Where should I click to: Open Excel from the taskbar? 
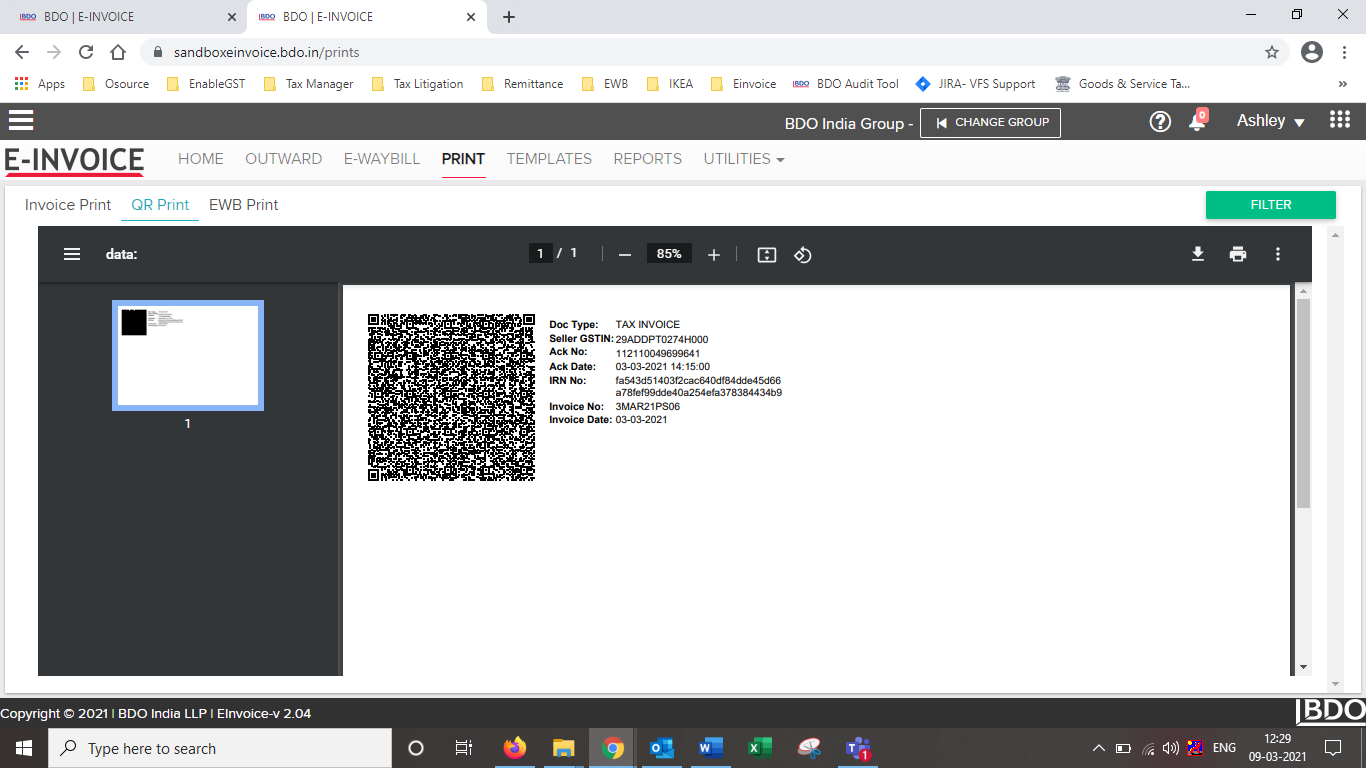click(x=760, y=748)
